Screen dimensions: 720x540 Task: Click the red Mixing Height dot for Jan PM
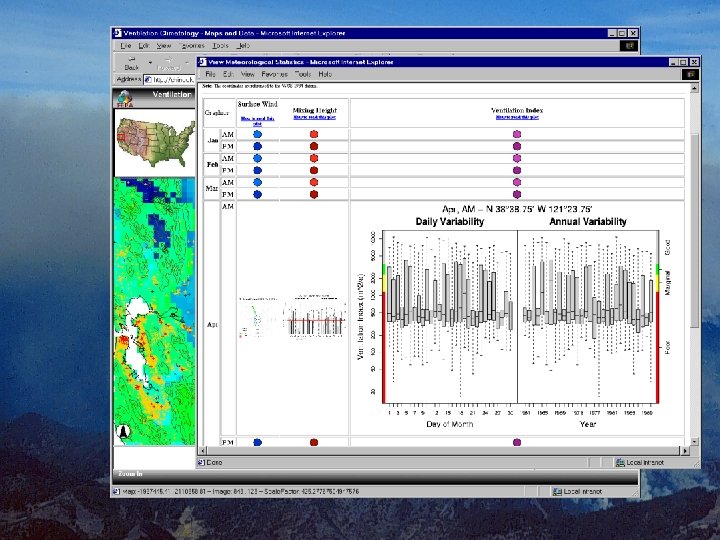click(x=314, y=146)
